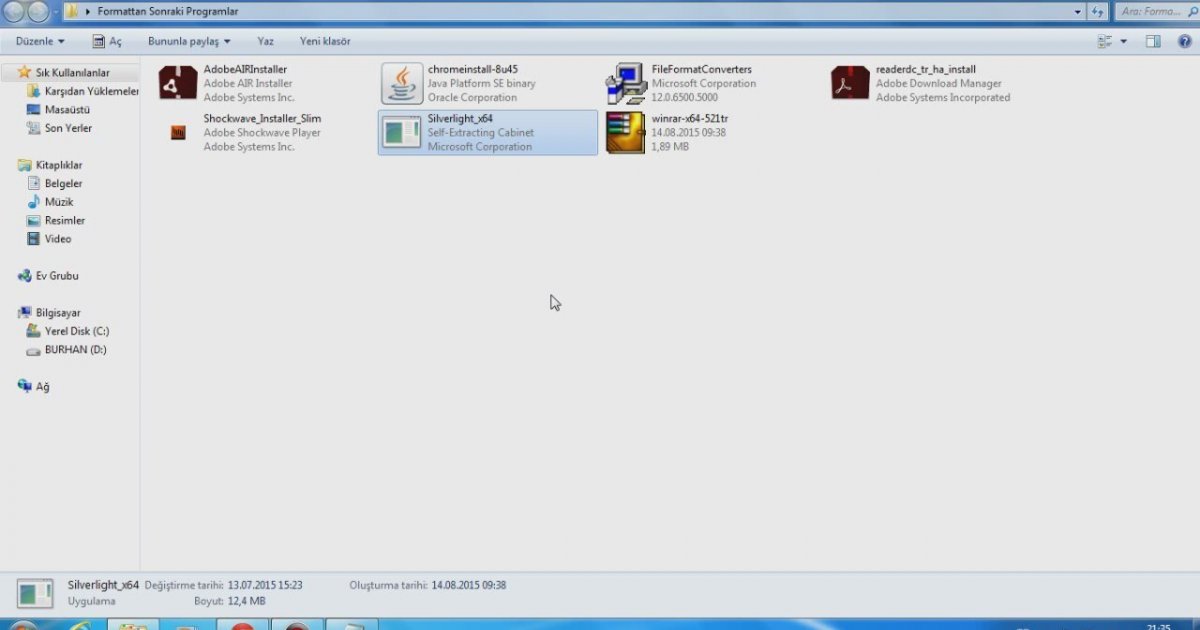Select the Silverlight_x64 file icon

pos(402,132)
